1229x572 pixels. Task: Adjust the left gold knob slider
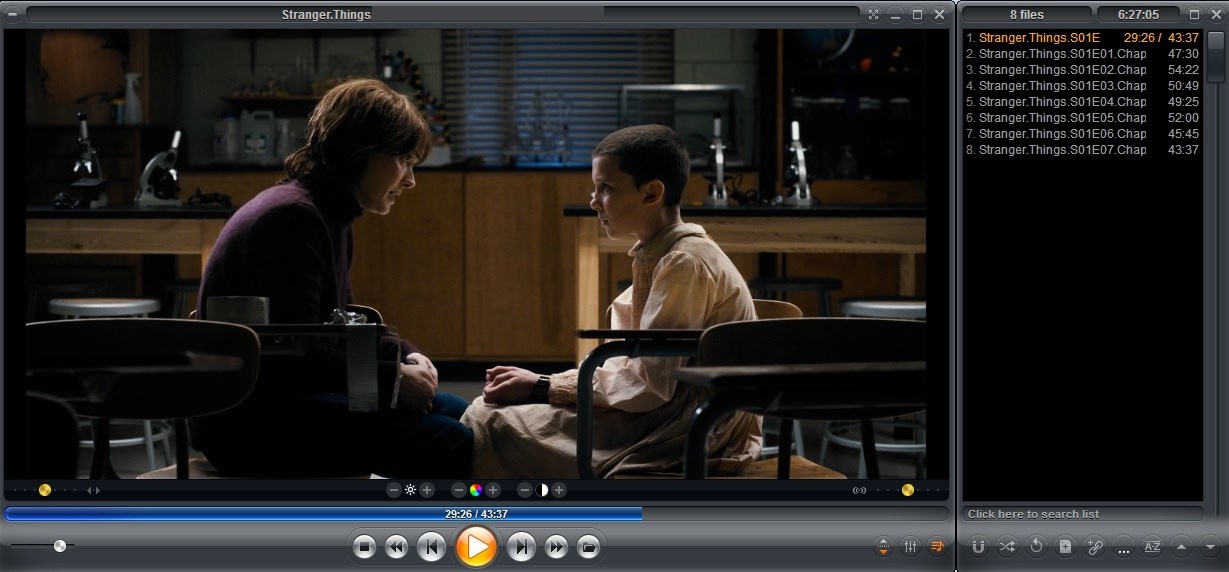pyautogui.click(x=44, y=490)
